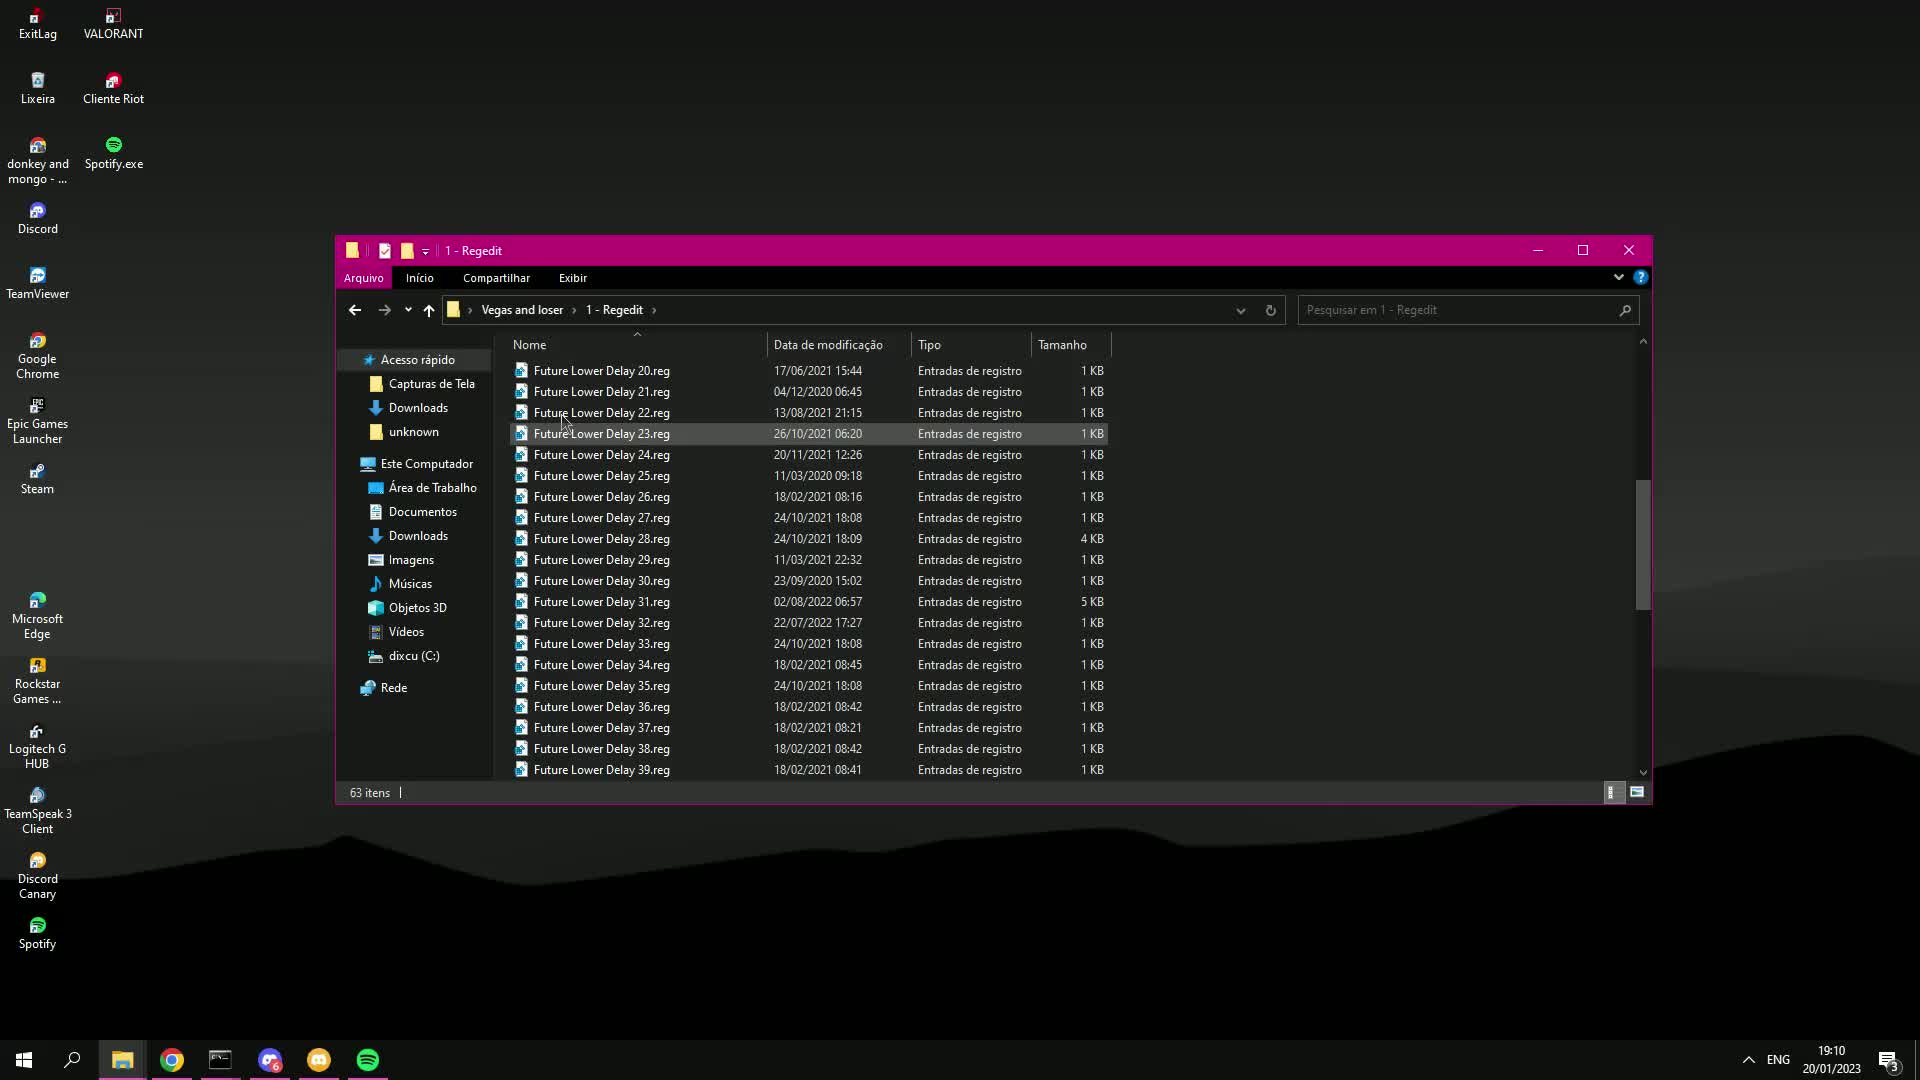Screen dimensions: 1920x1080
Task: Click the search magnifier in search box
Action: (1625, 310)
